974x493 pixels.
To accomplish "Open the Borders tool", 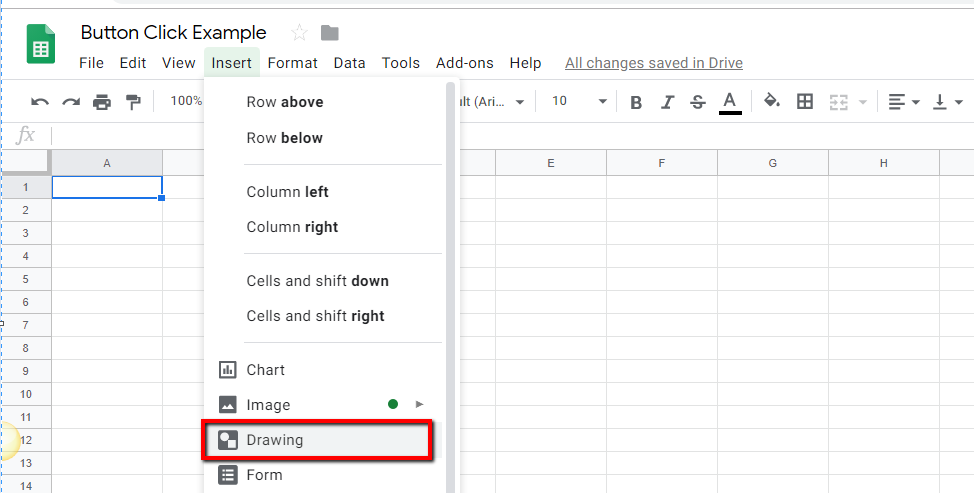I will click(x=805, y=101).
